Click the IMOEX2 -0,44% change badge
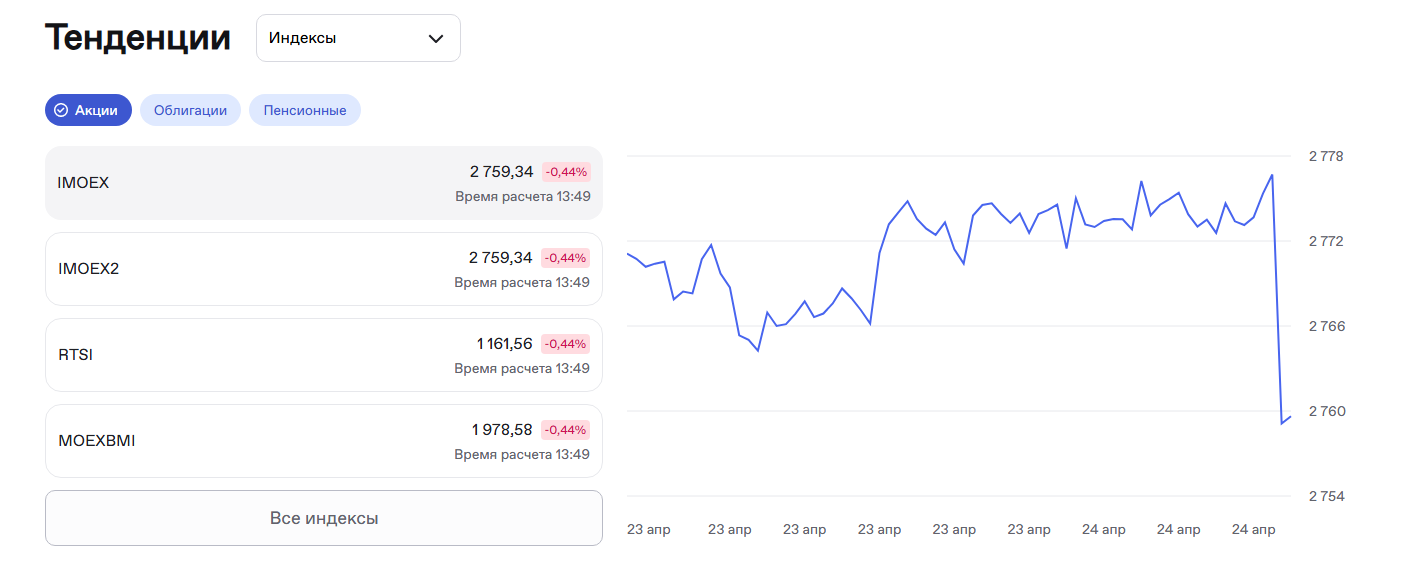The height and width of the screenshot is (579, 1425). point(566,258)
